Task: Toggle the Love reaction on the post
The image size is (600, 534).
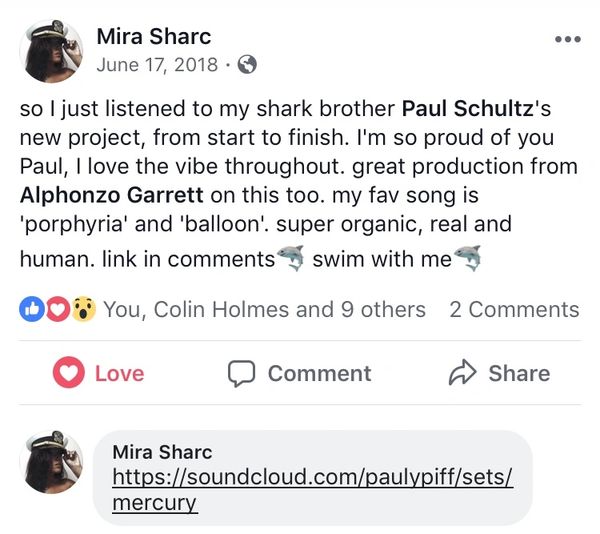Action: point(99,373)
